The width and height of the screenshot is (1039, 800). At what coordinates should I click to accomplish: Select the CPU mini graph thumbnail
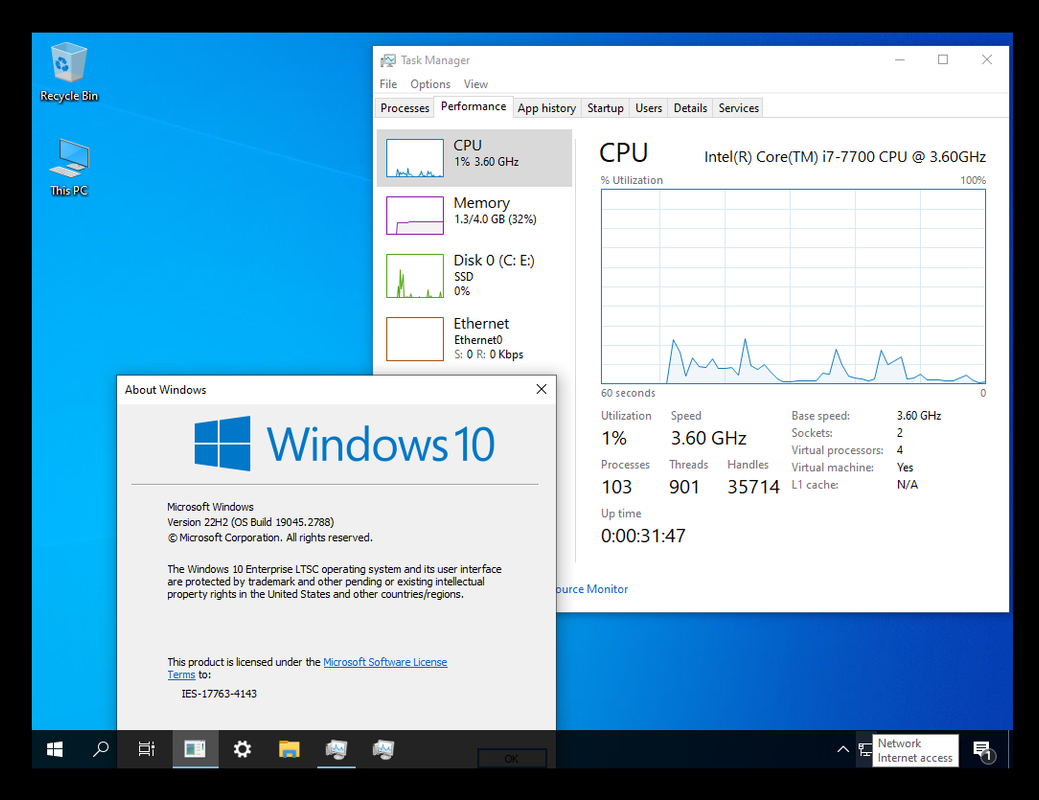(x=415, y=158)
